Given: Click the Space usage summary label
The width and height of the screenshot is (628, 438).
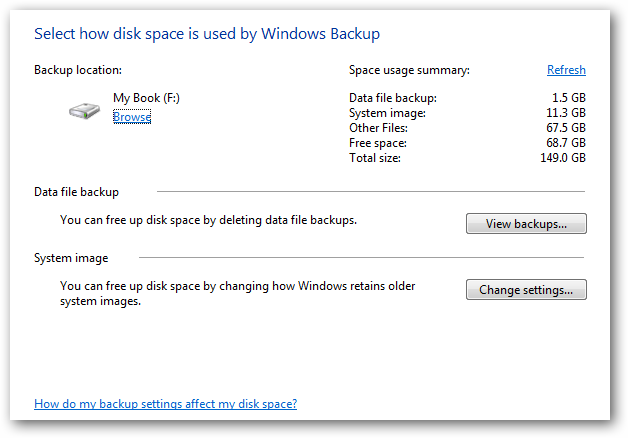Looking at the screenshot, I should click(x=409, y=70).
